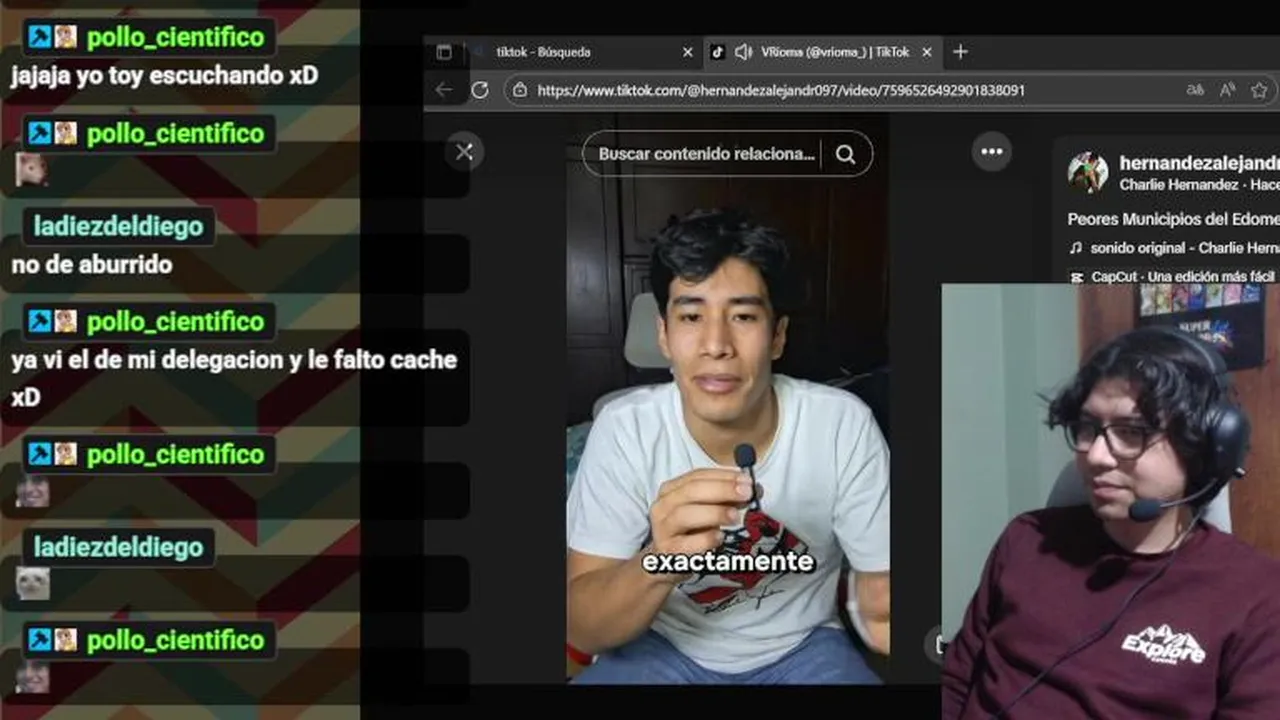Open the hernandezalejandr username link
The height and width of the screenshot is (720, 1280).
click(x=1199, y=163)
